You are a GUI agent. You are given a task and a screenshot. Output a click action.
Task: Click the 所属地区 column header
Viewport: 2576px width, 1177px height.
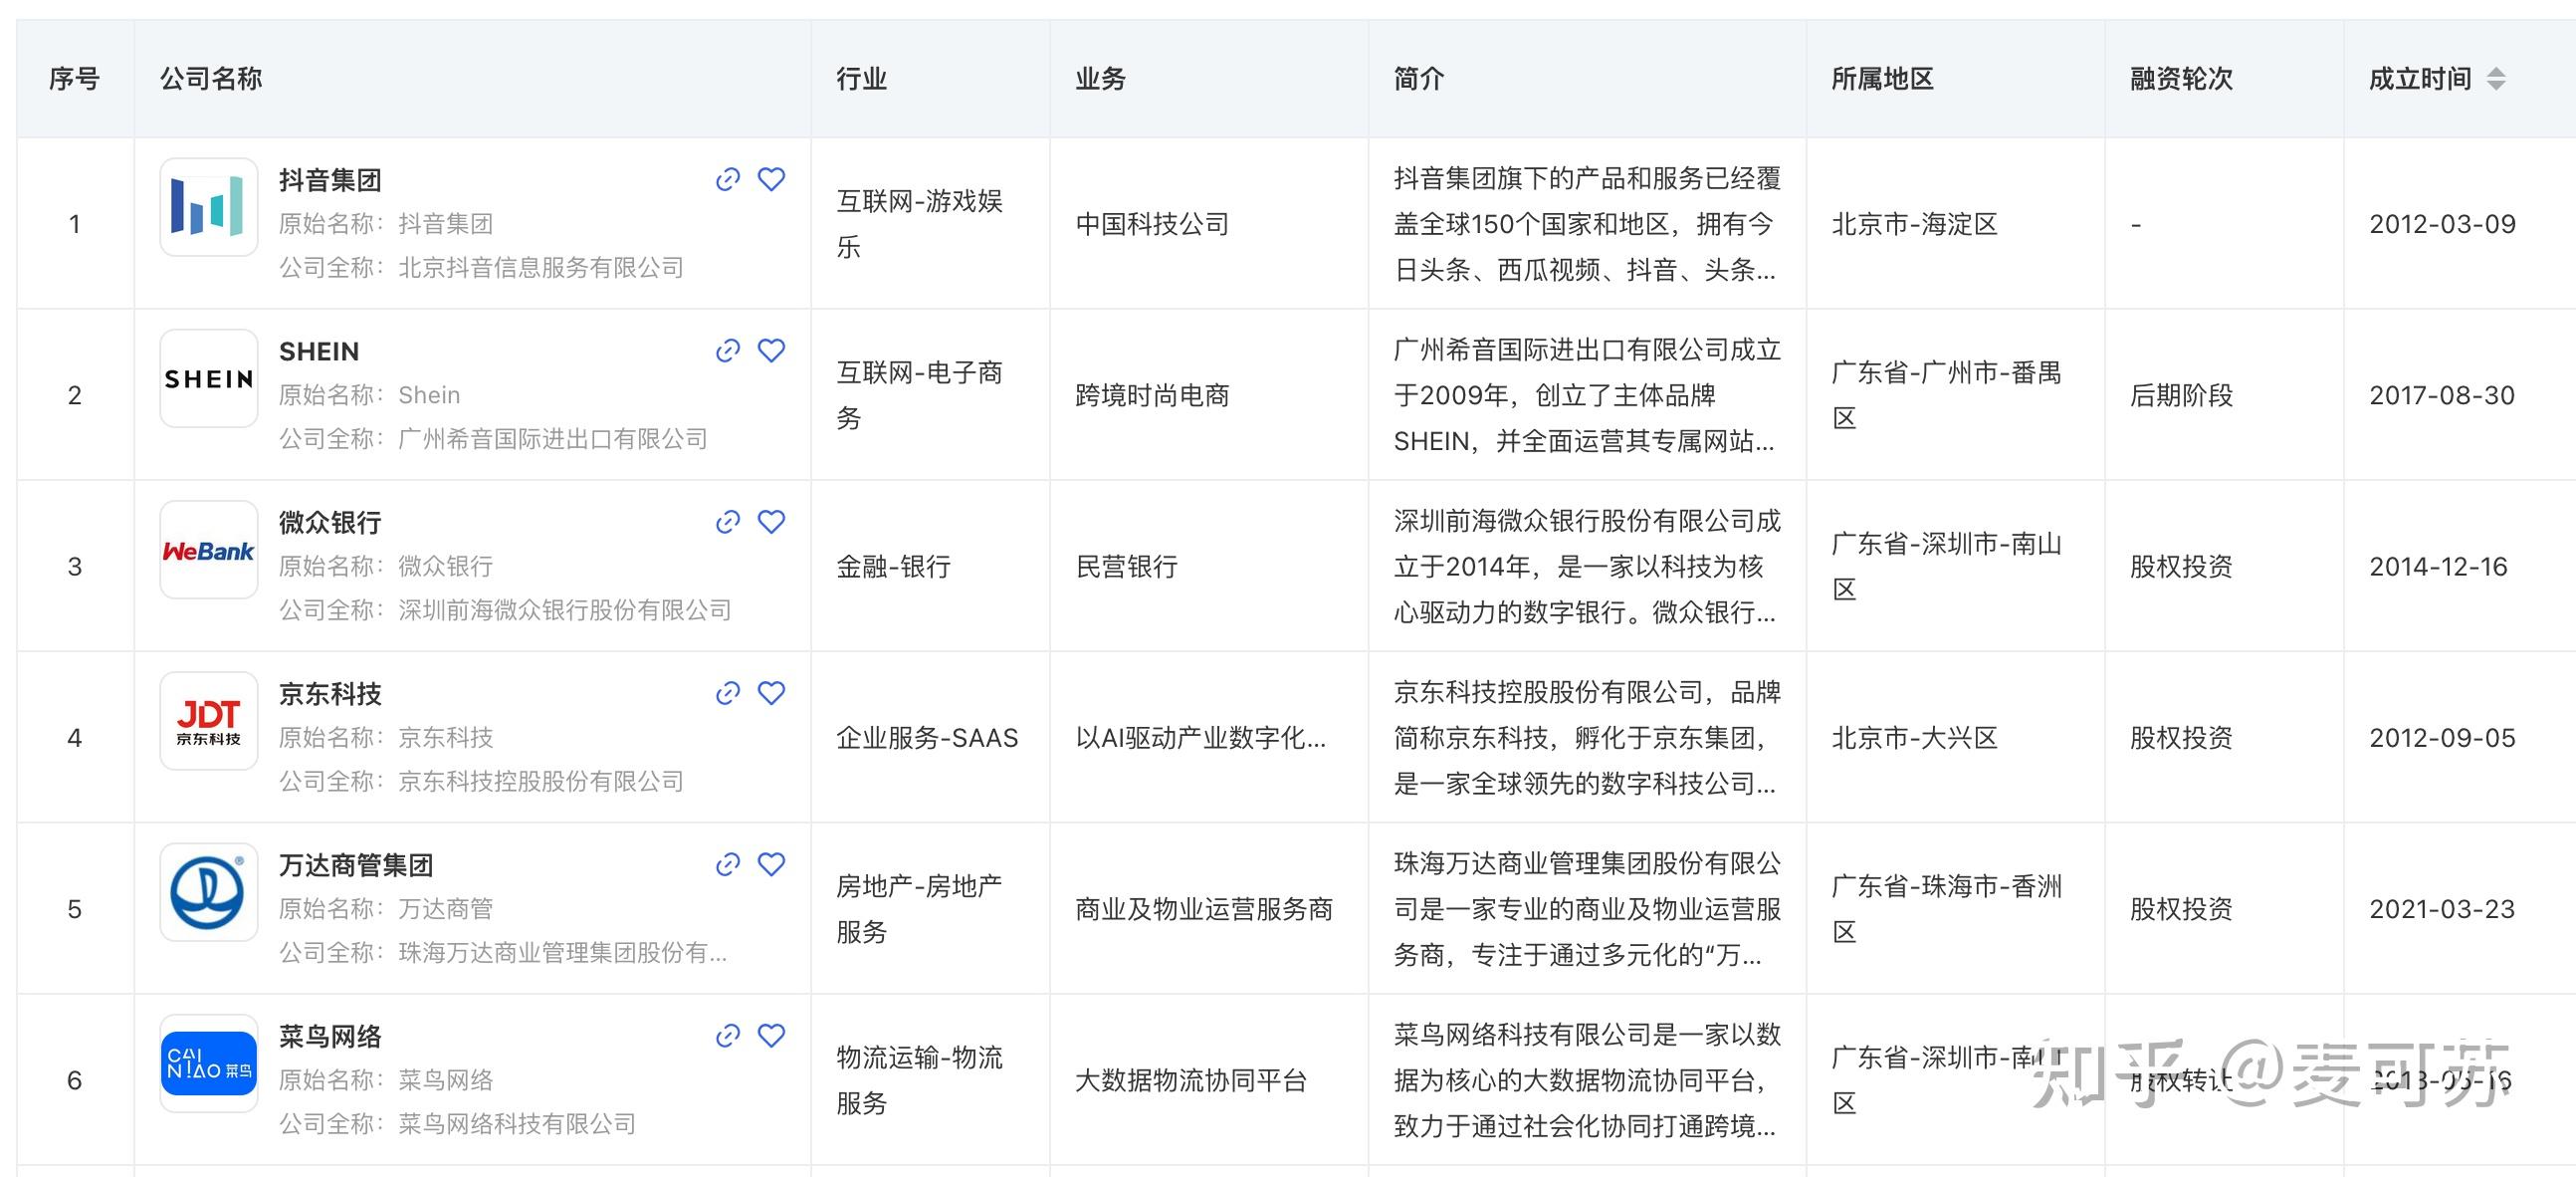tap(1882, 79)
